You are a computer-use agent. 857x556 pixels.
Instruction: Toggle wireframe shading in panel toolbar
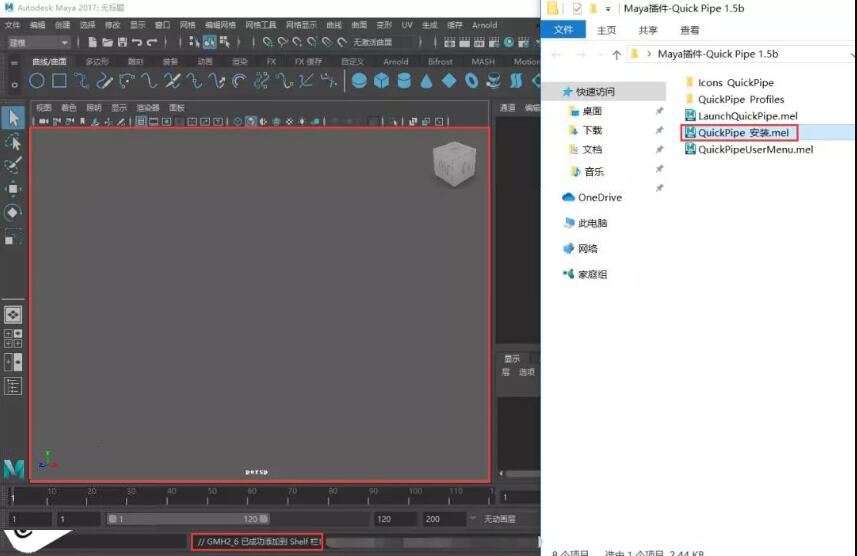238,121
